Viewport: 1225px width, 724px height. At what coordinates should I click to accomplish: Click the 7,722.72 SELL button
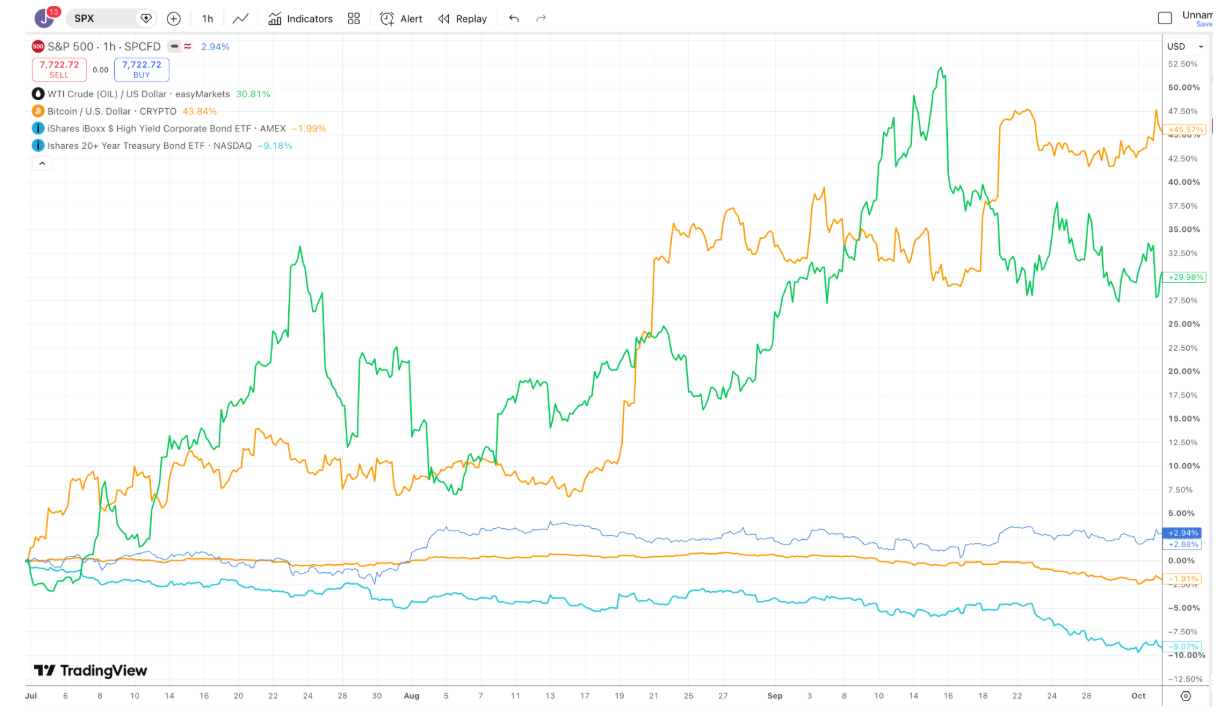pos(59,69)
